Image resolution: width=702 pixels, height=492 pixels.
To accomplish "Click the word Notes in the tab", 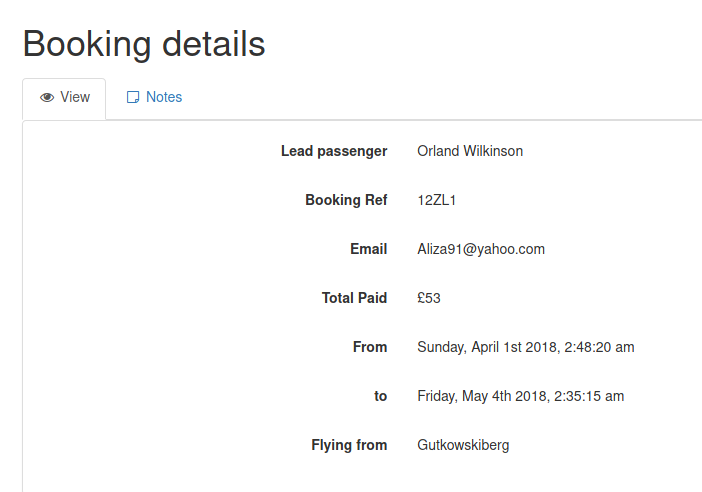I will point(164,97).
